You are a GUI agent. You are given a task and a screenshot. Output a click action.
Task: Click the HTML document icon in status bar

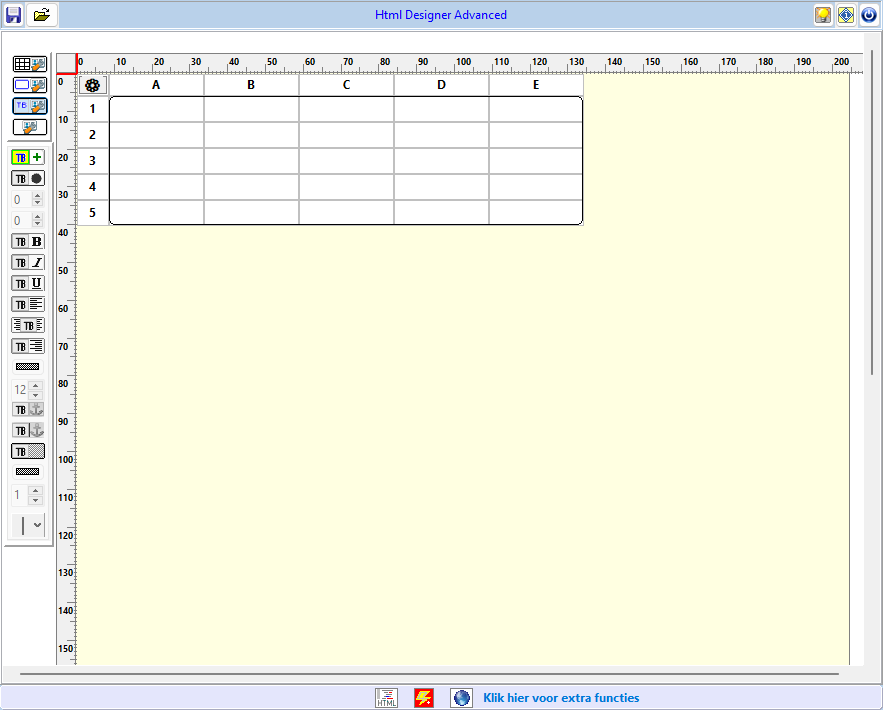[386, 698]
